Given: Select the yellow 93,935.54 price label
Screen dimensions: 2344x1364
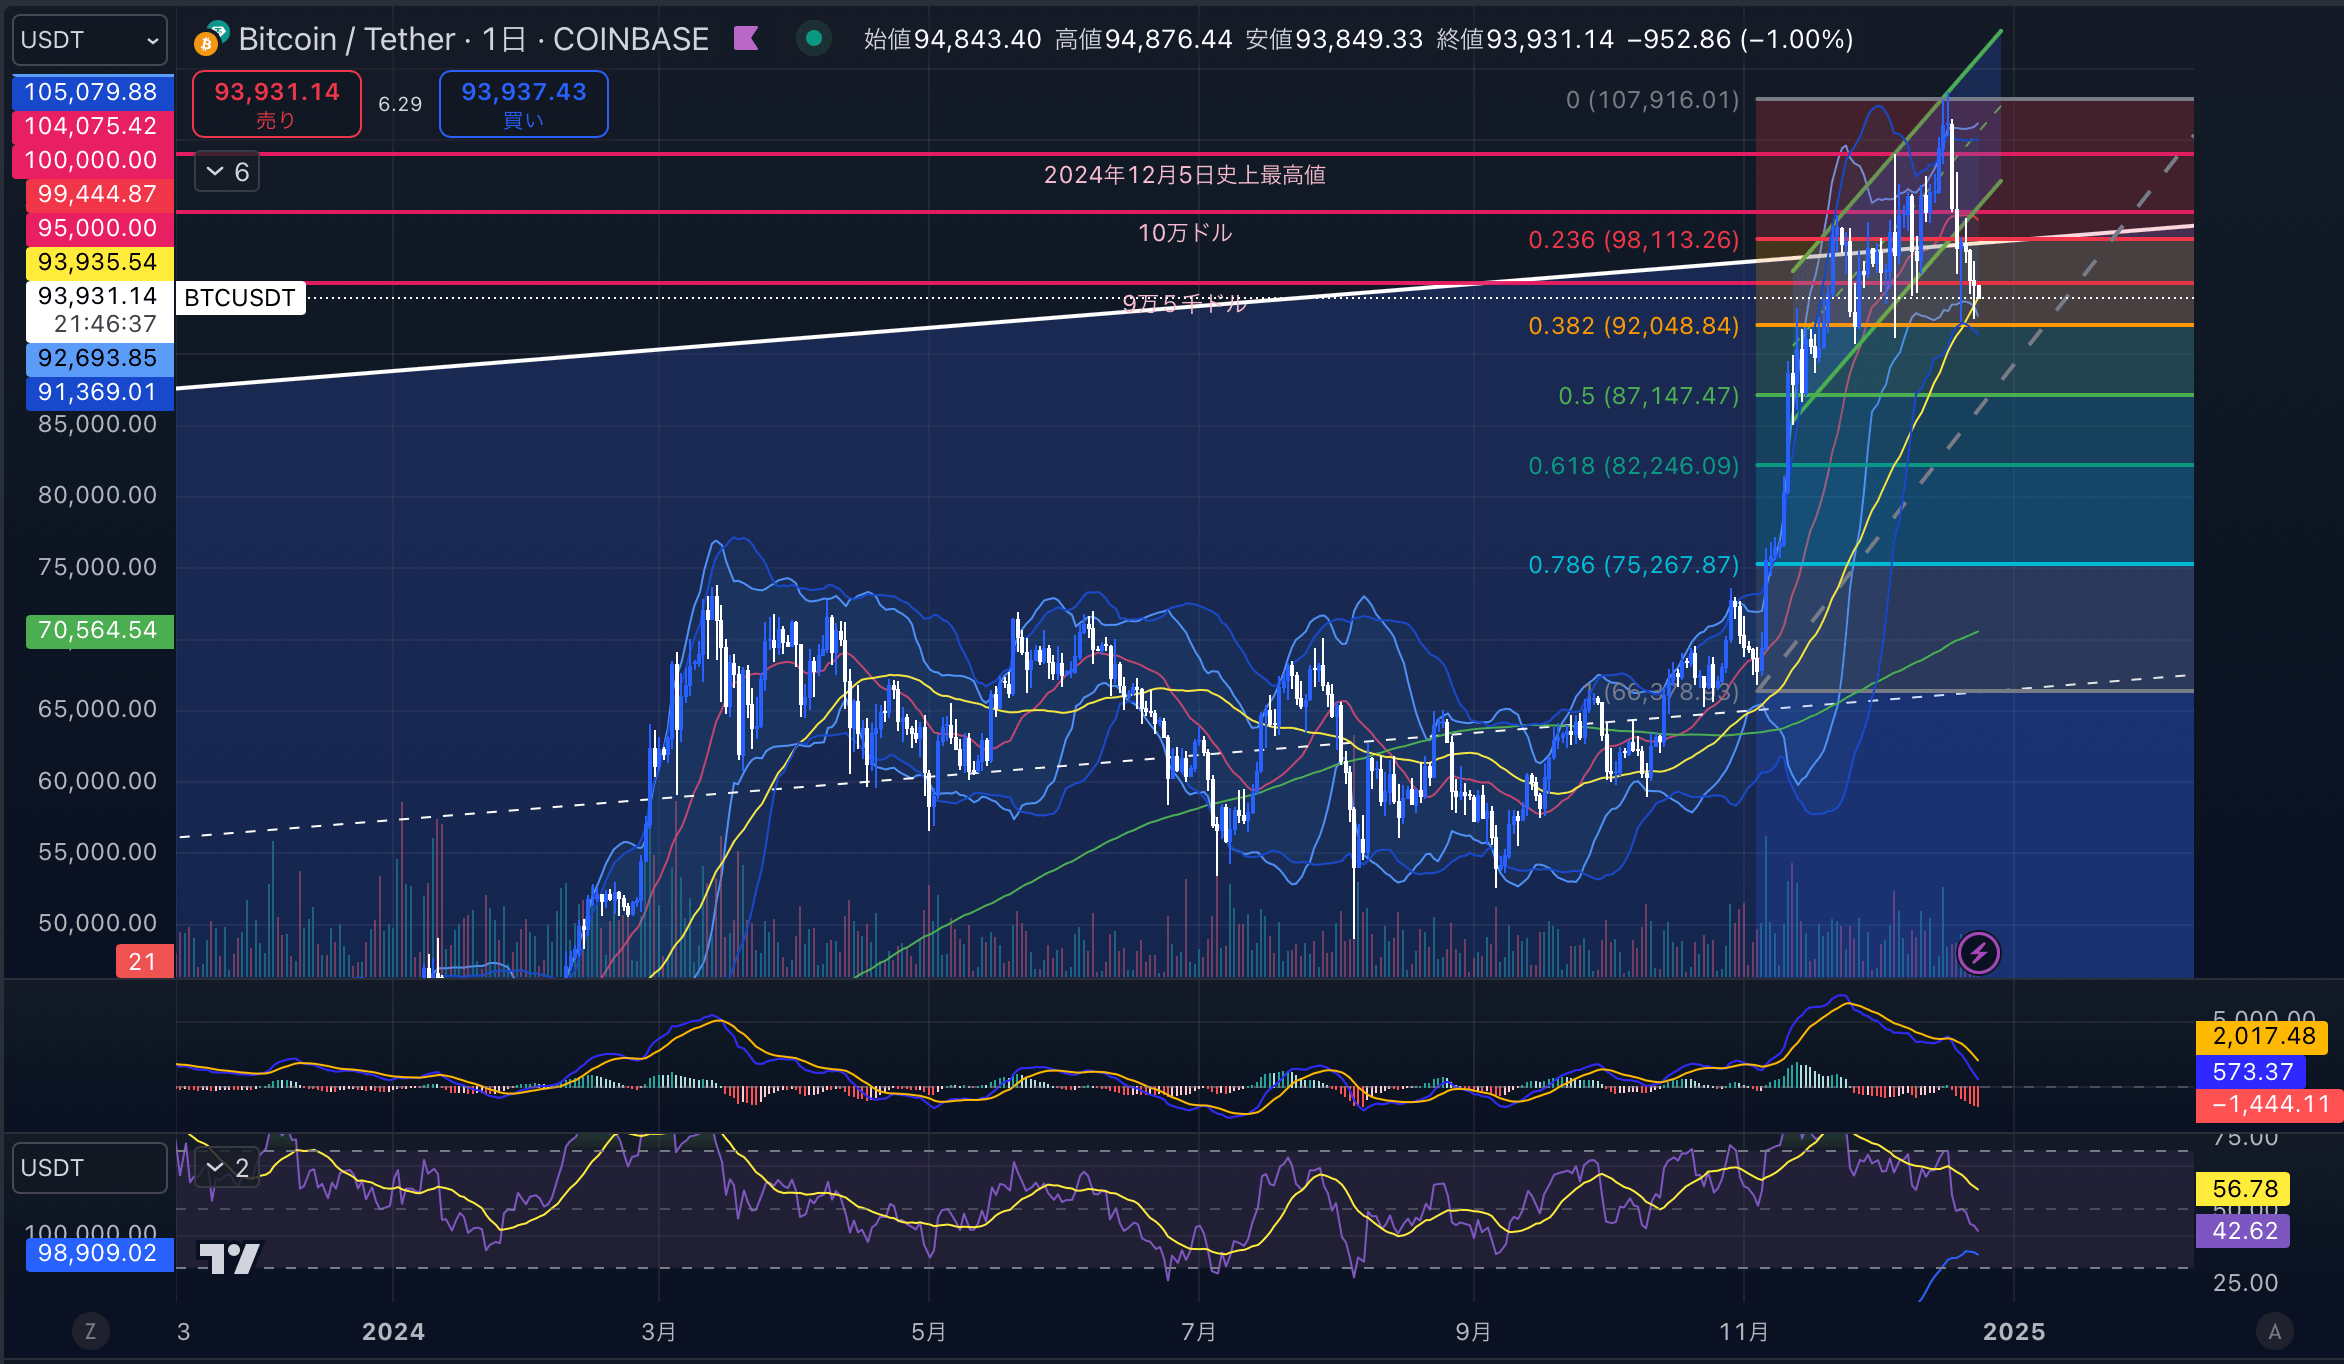Looking at the screenshot, I should [99, 262].
